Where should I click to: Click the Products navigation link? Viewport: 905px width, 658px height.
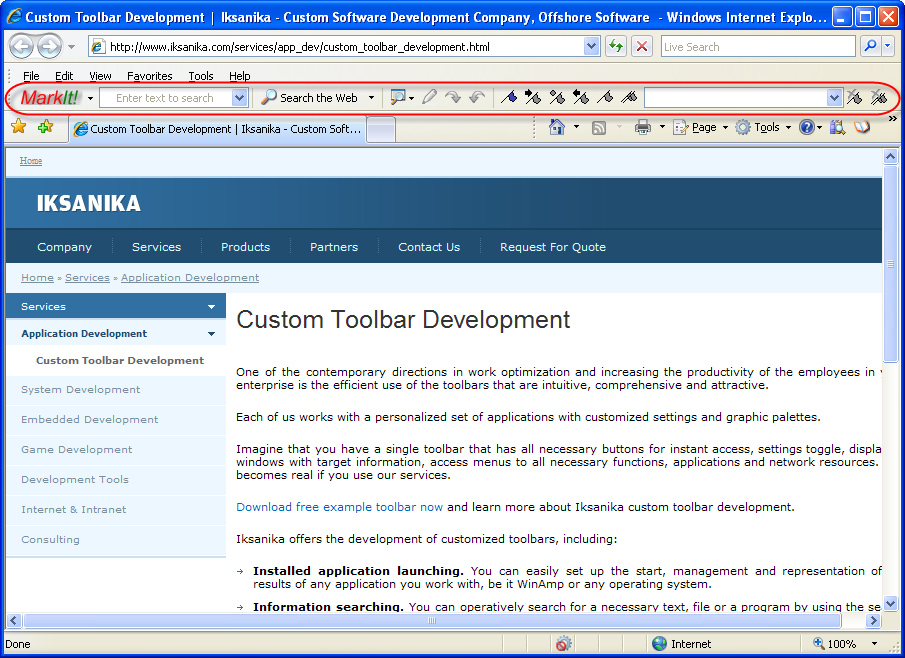[x=245, y=247]
